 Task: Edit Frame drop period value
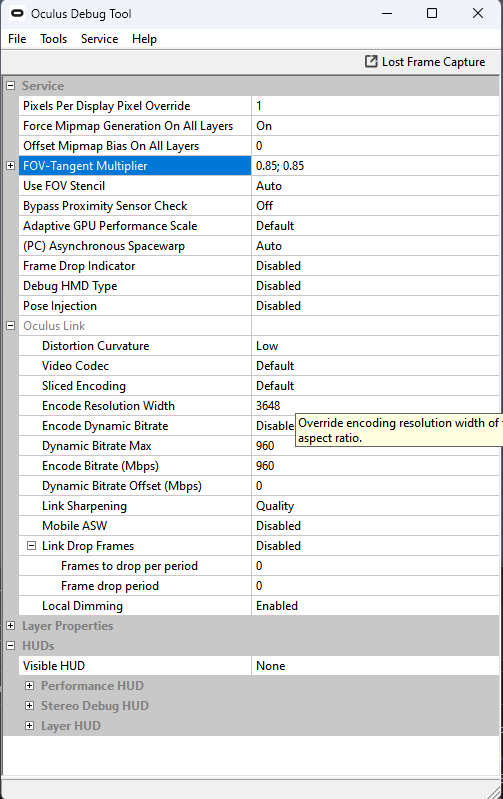coord(375,586)
